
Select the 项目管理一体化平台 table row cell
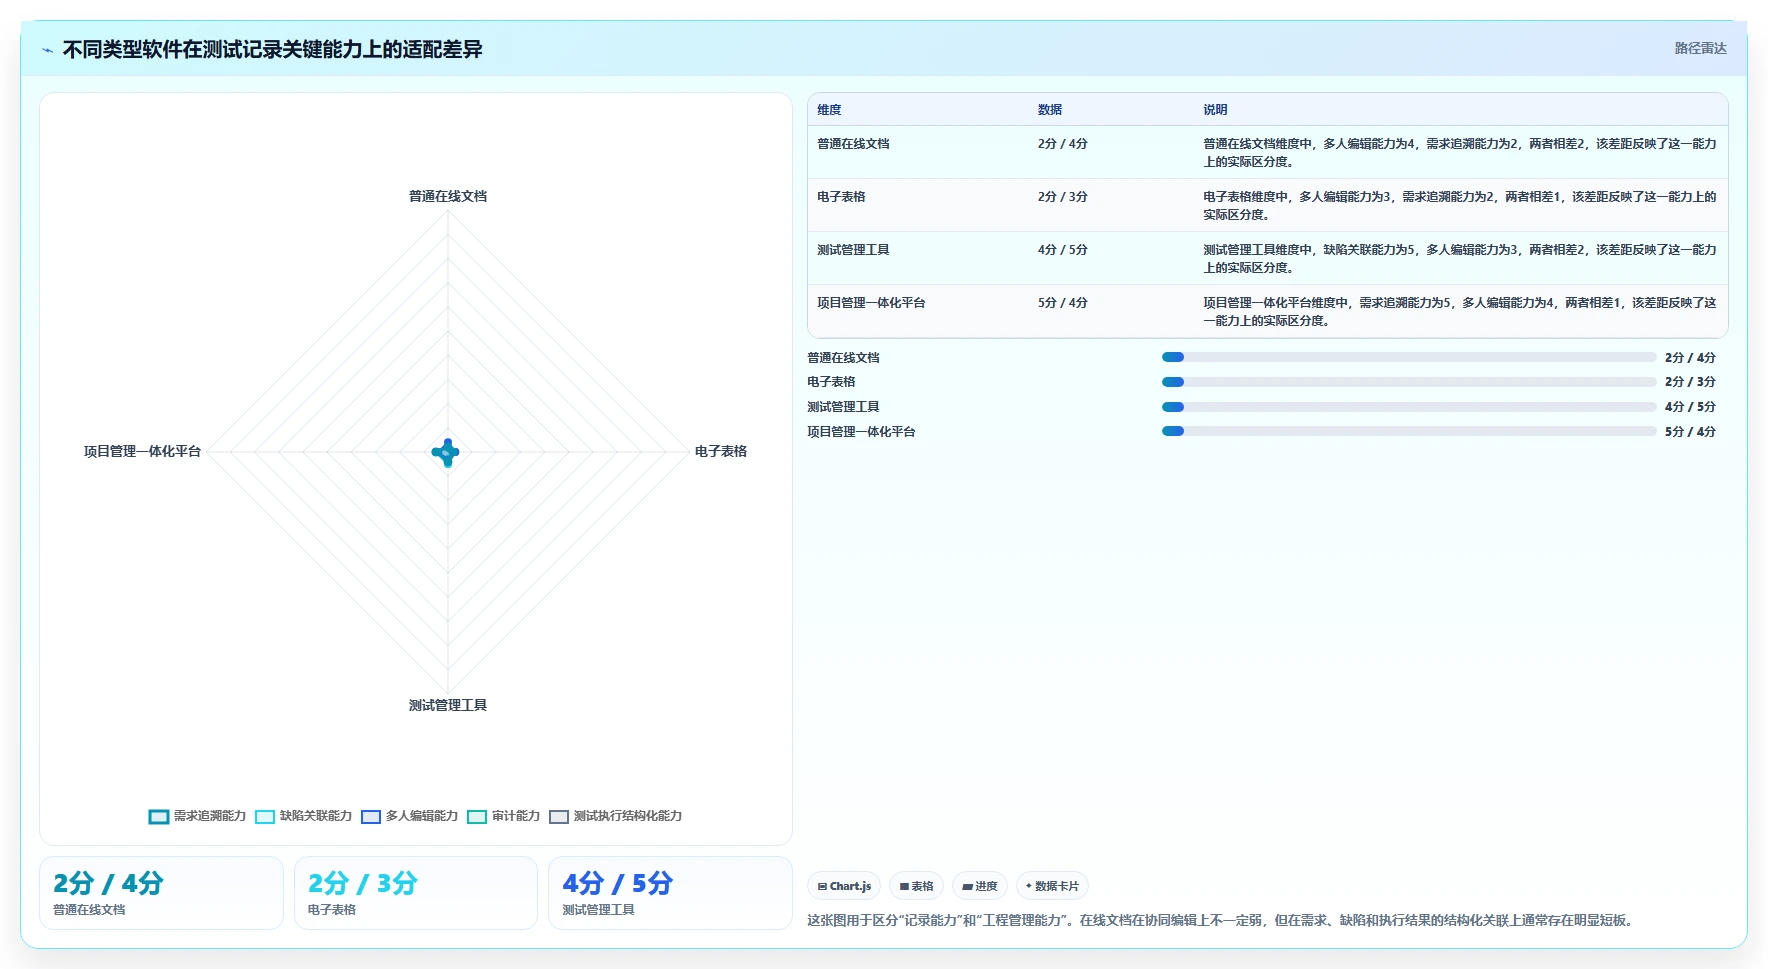coord(871,303)
